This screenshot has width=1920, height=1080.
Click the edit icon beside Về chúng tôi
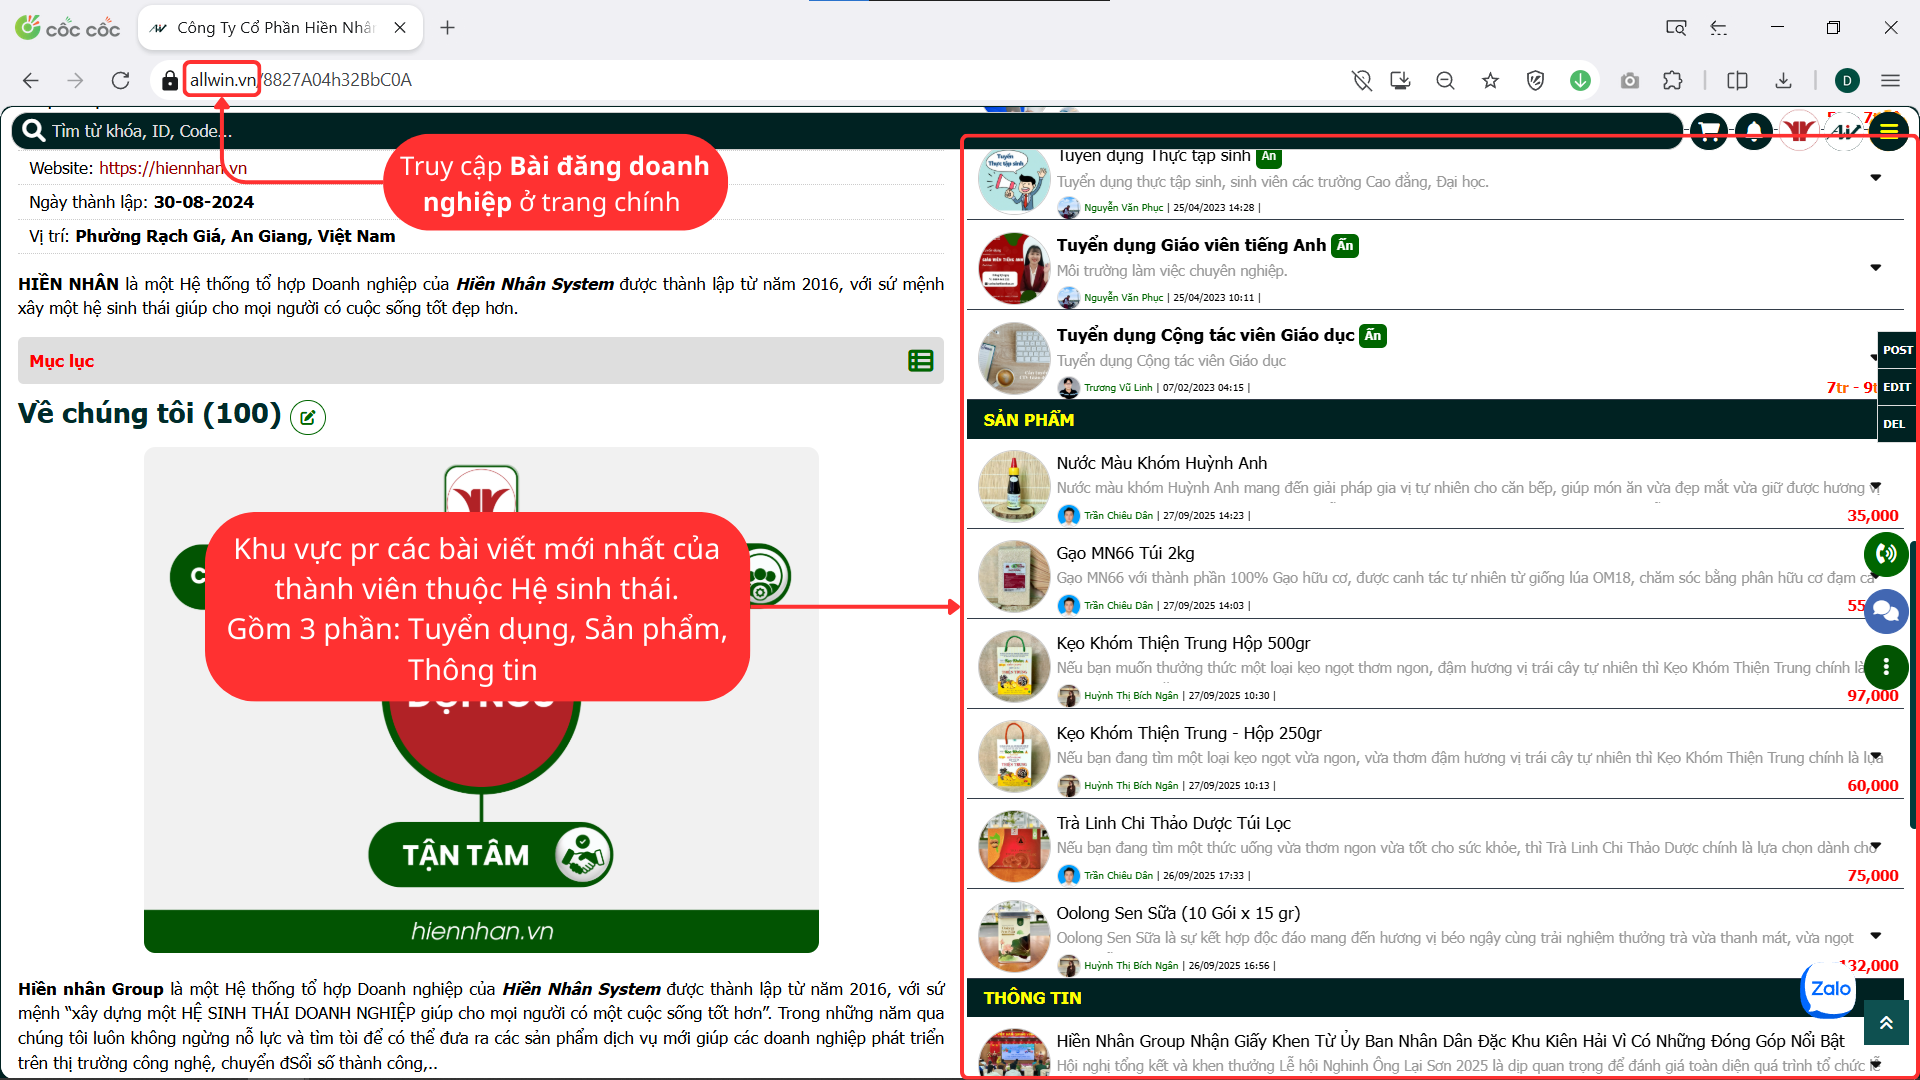(x=308, y=417)
